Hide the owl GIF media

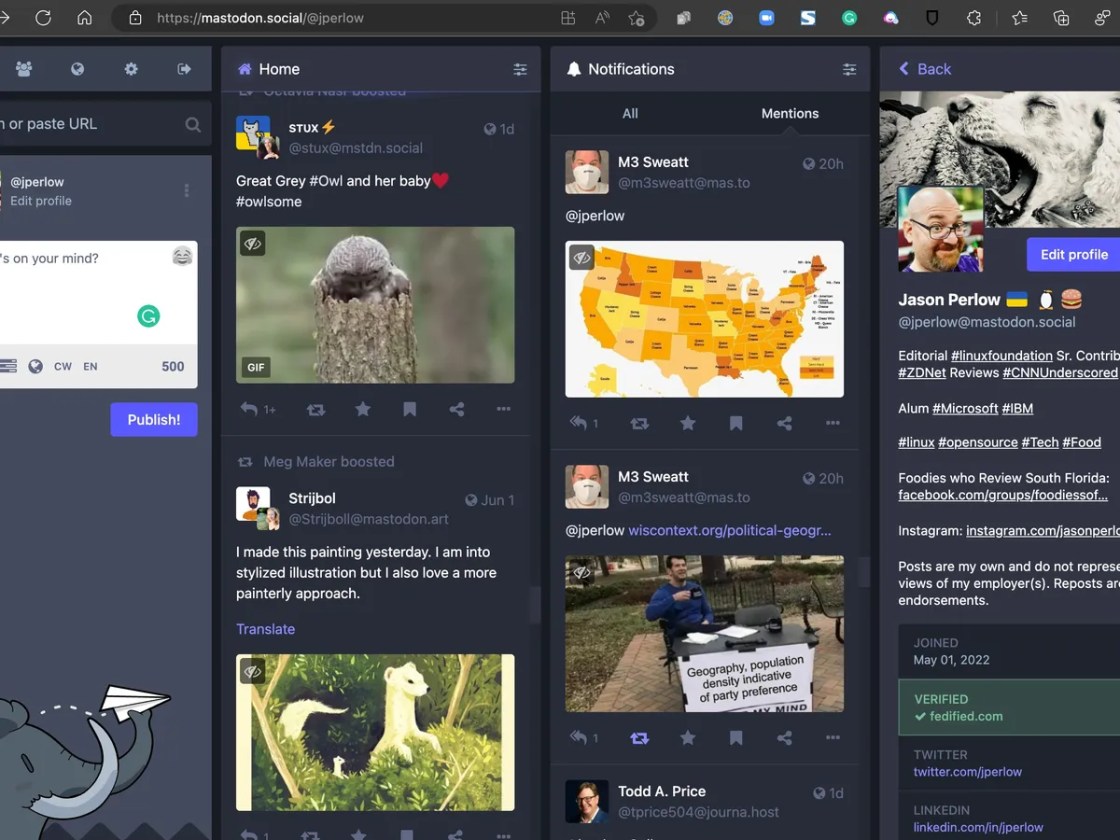point(253,243)
